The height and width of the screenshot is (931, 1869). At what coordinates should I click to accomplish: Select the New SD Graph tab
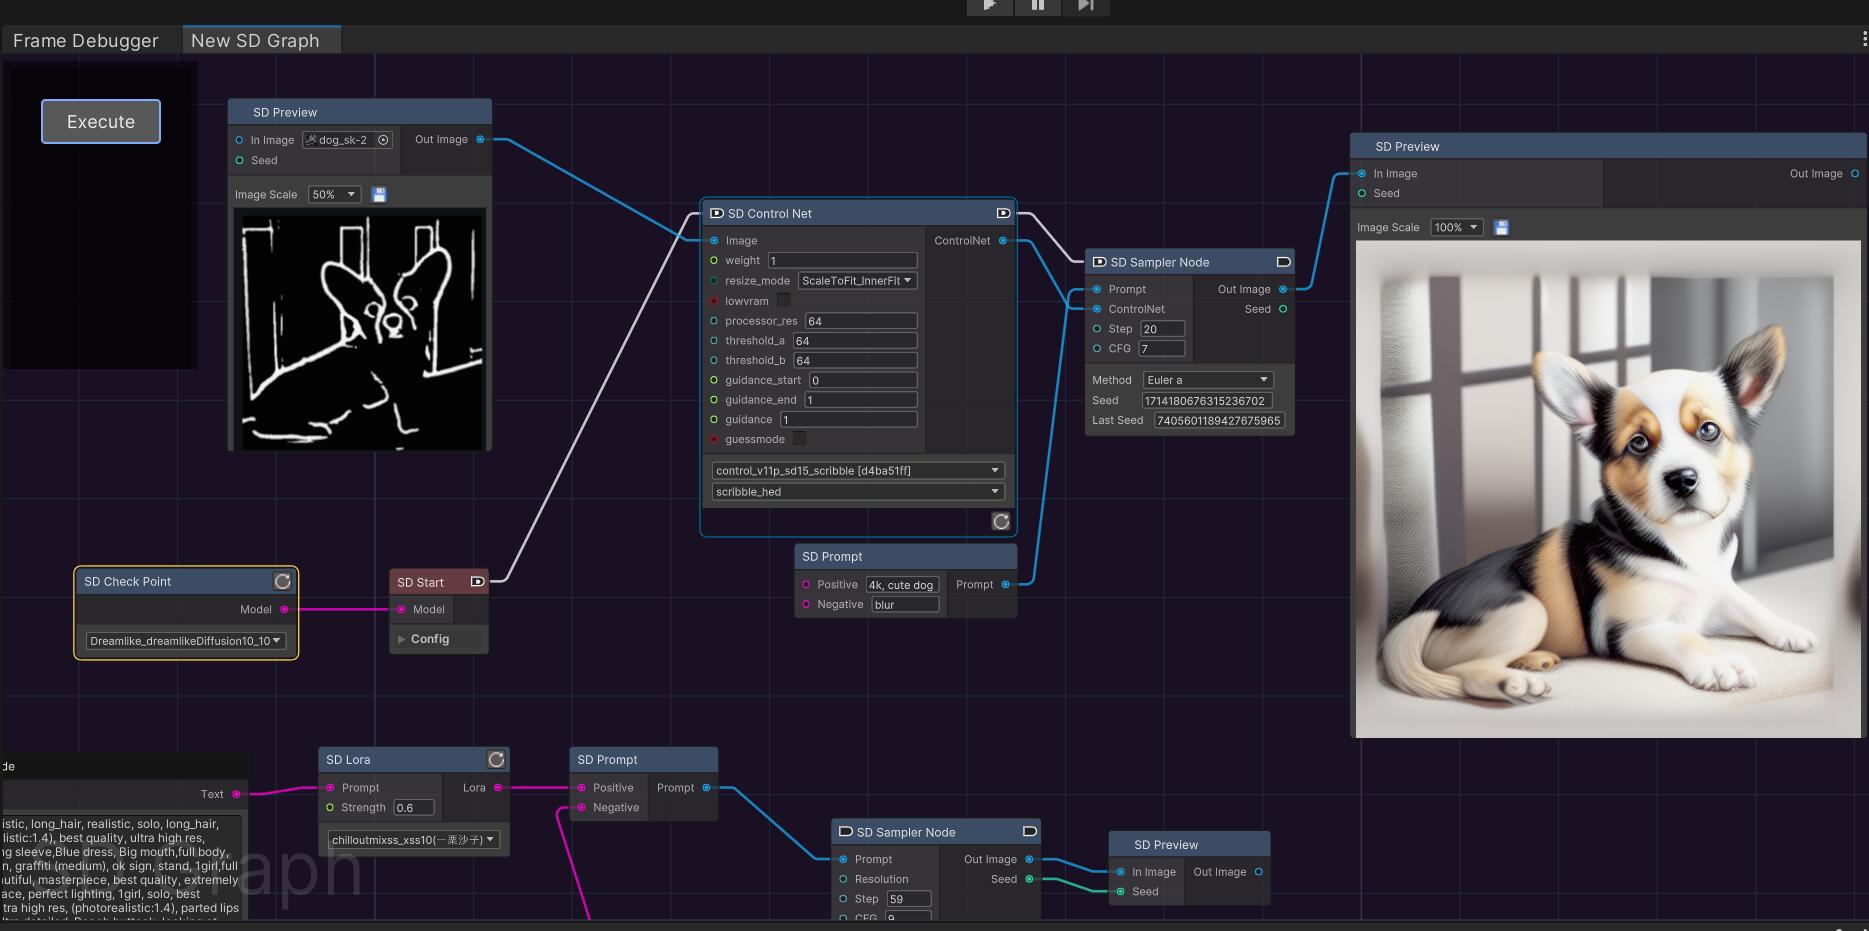pos(255,40)
